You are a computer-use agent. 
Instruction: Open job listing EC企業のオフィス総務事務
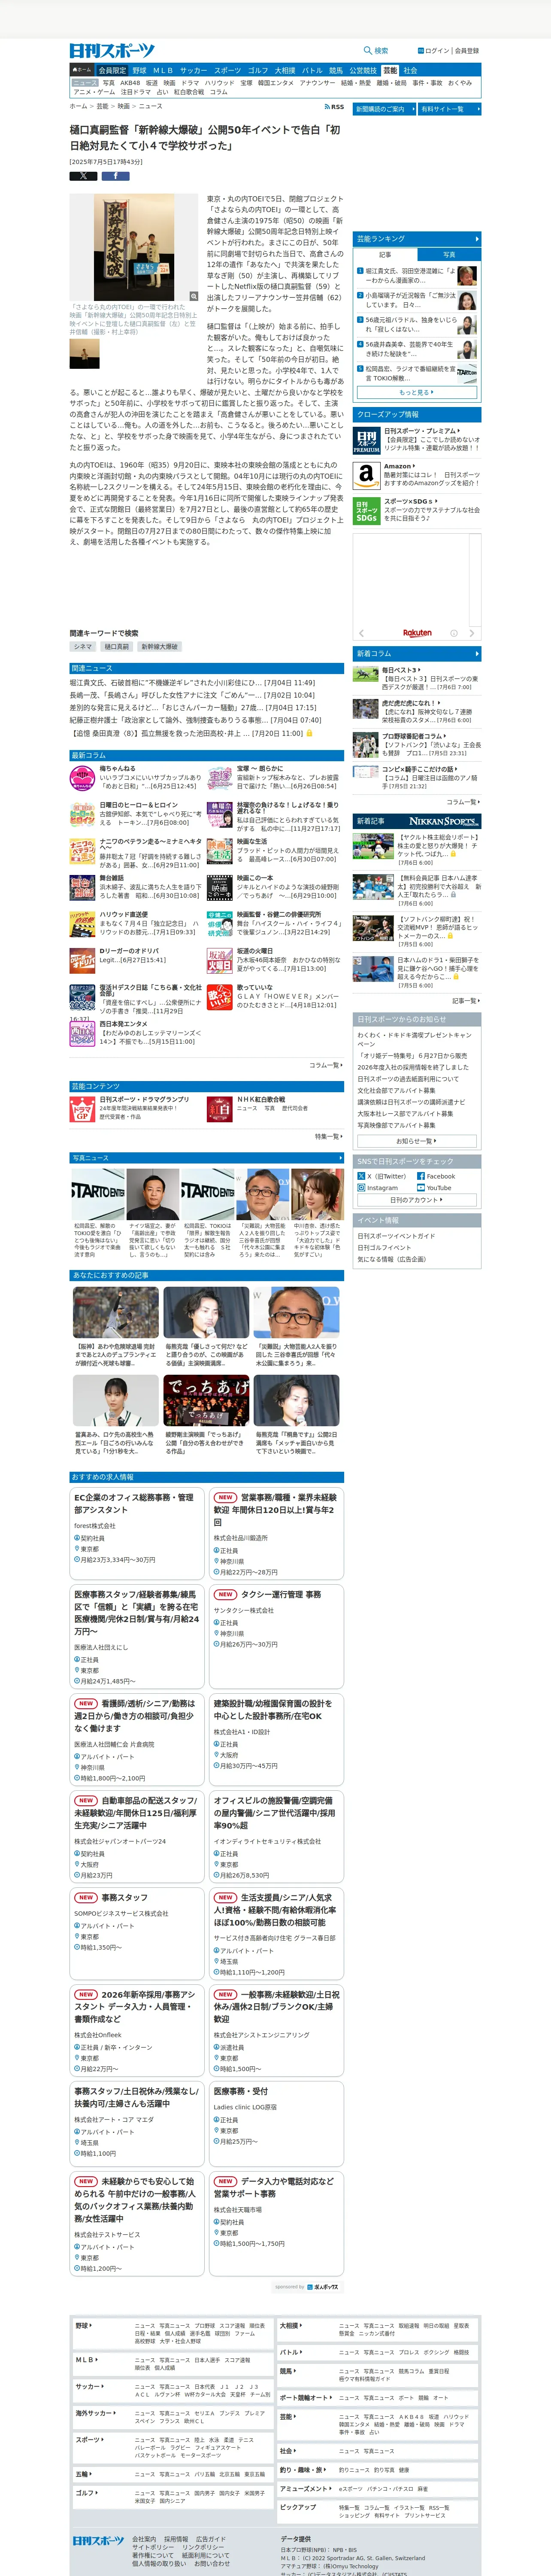point(134,1503)
